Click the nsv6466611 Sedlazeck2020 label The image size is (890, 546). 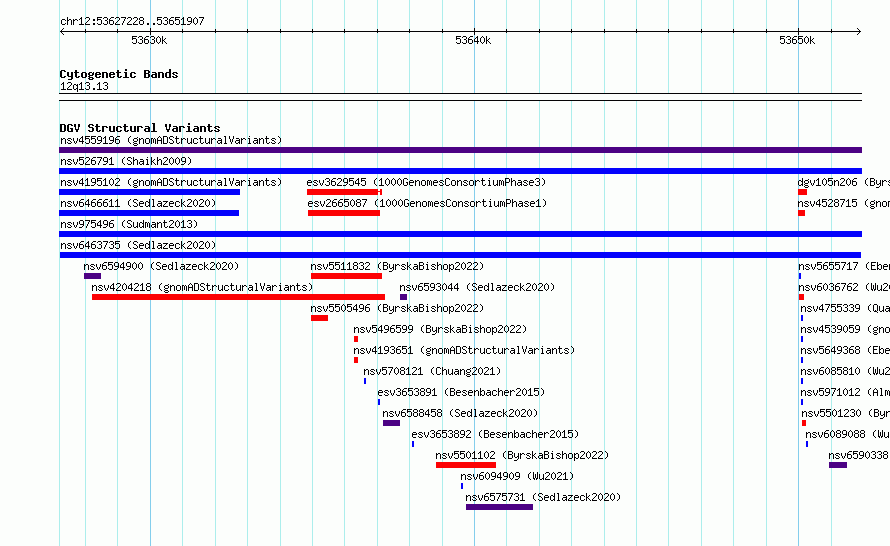pyautogui.click(x=138, y=203)
